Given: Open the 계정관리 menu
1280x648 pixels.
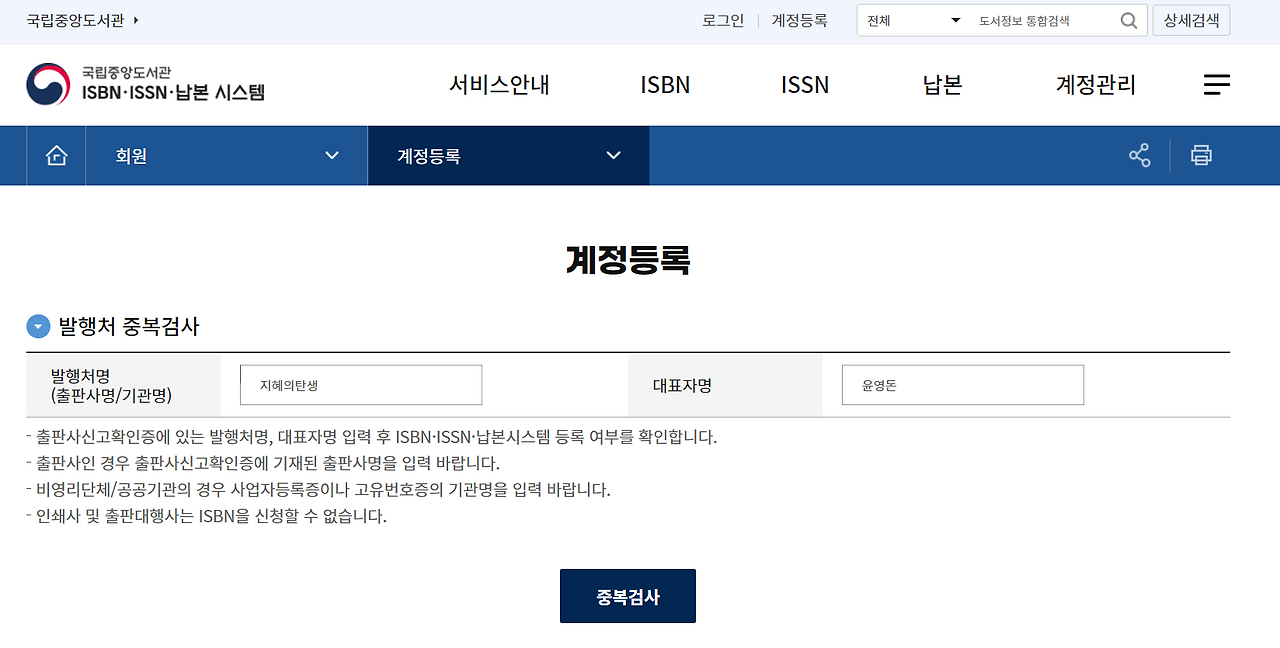Looking at the screenshot, I should coord(1094,85).
